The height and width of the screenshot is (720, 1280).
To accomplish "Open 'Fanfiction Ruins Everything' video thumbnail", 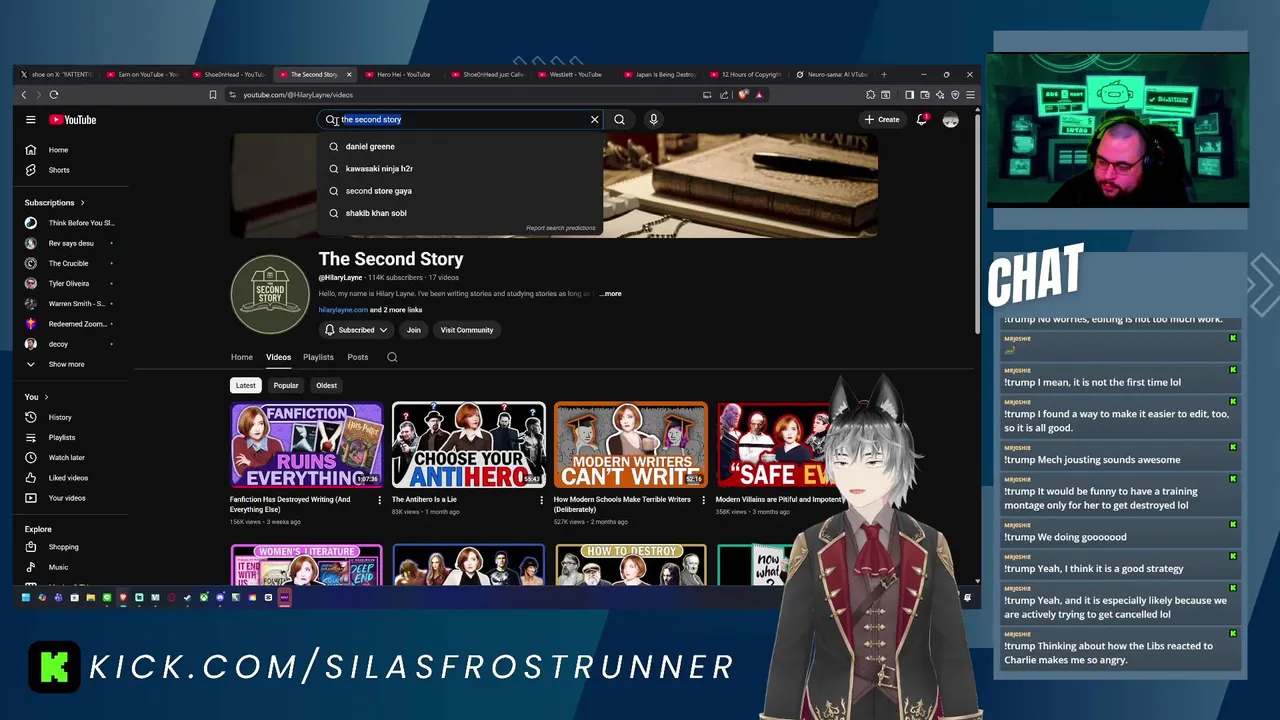I will [x=307, y=445].
